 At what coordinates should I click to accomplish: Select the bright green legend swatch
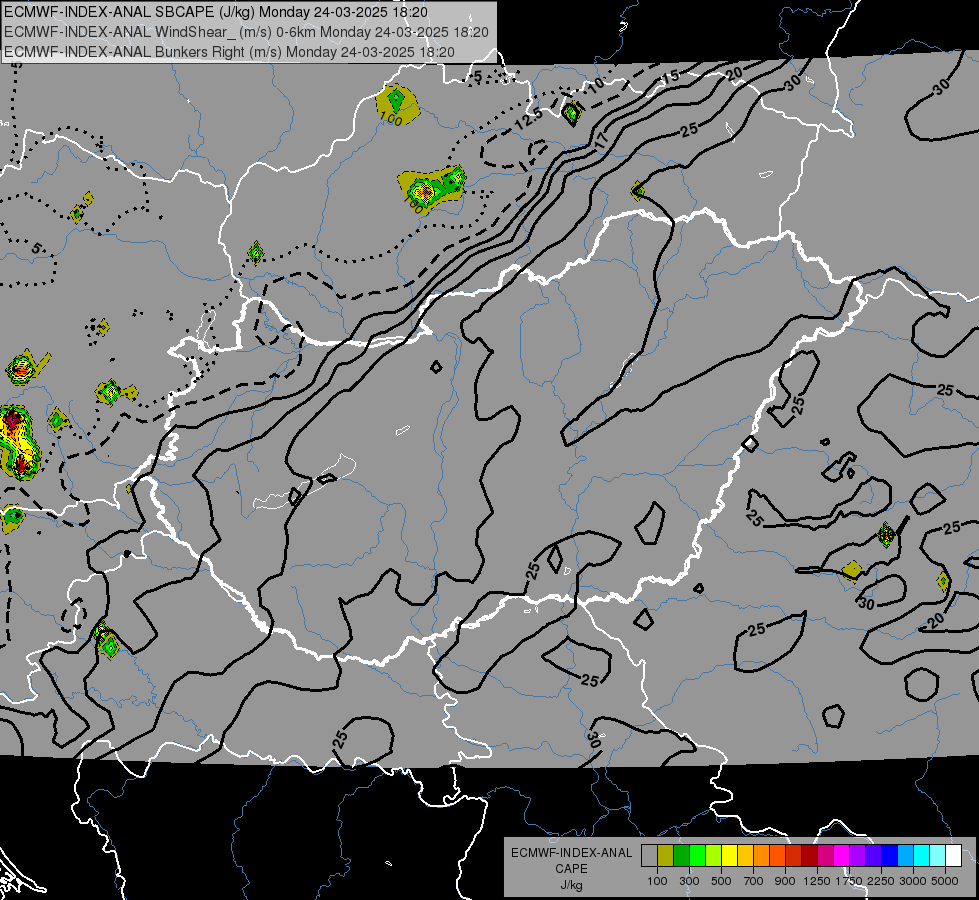697,856
